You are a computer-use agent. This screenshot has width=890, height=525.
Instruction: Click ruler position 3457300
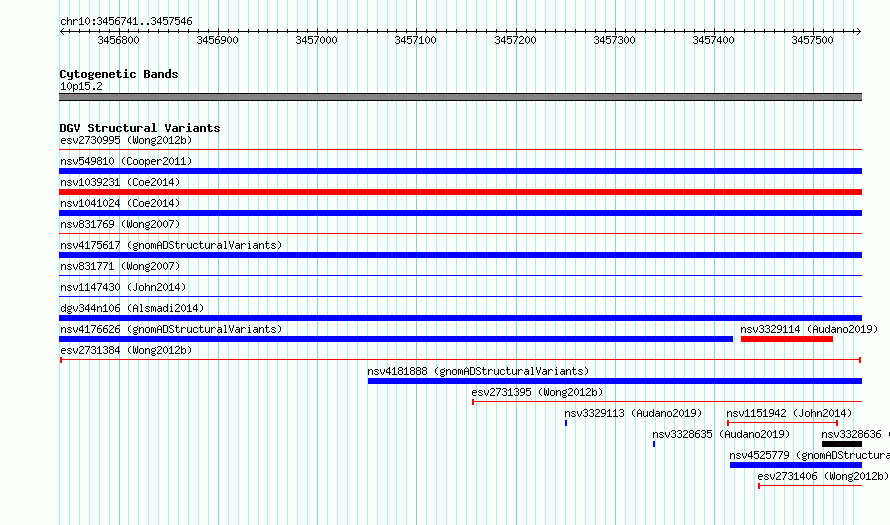(614, 40)
